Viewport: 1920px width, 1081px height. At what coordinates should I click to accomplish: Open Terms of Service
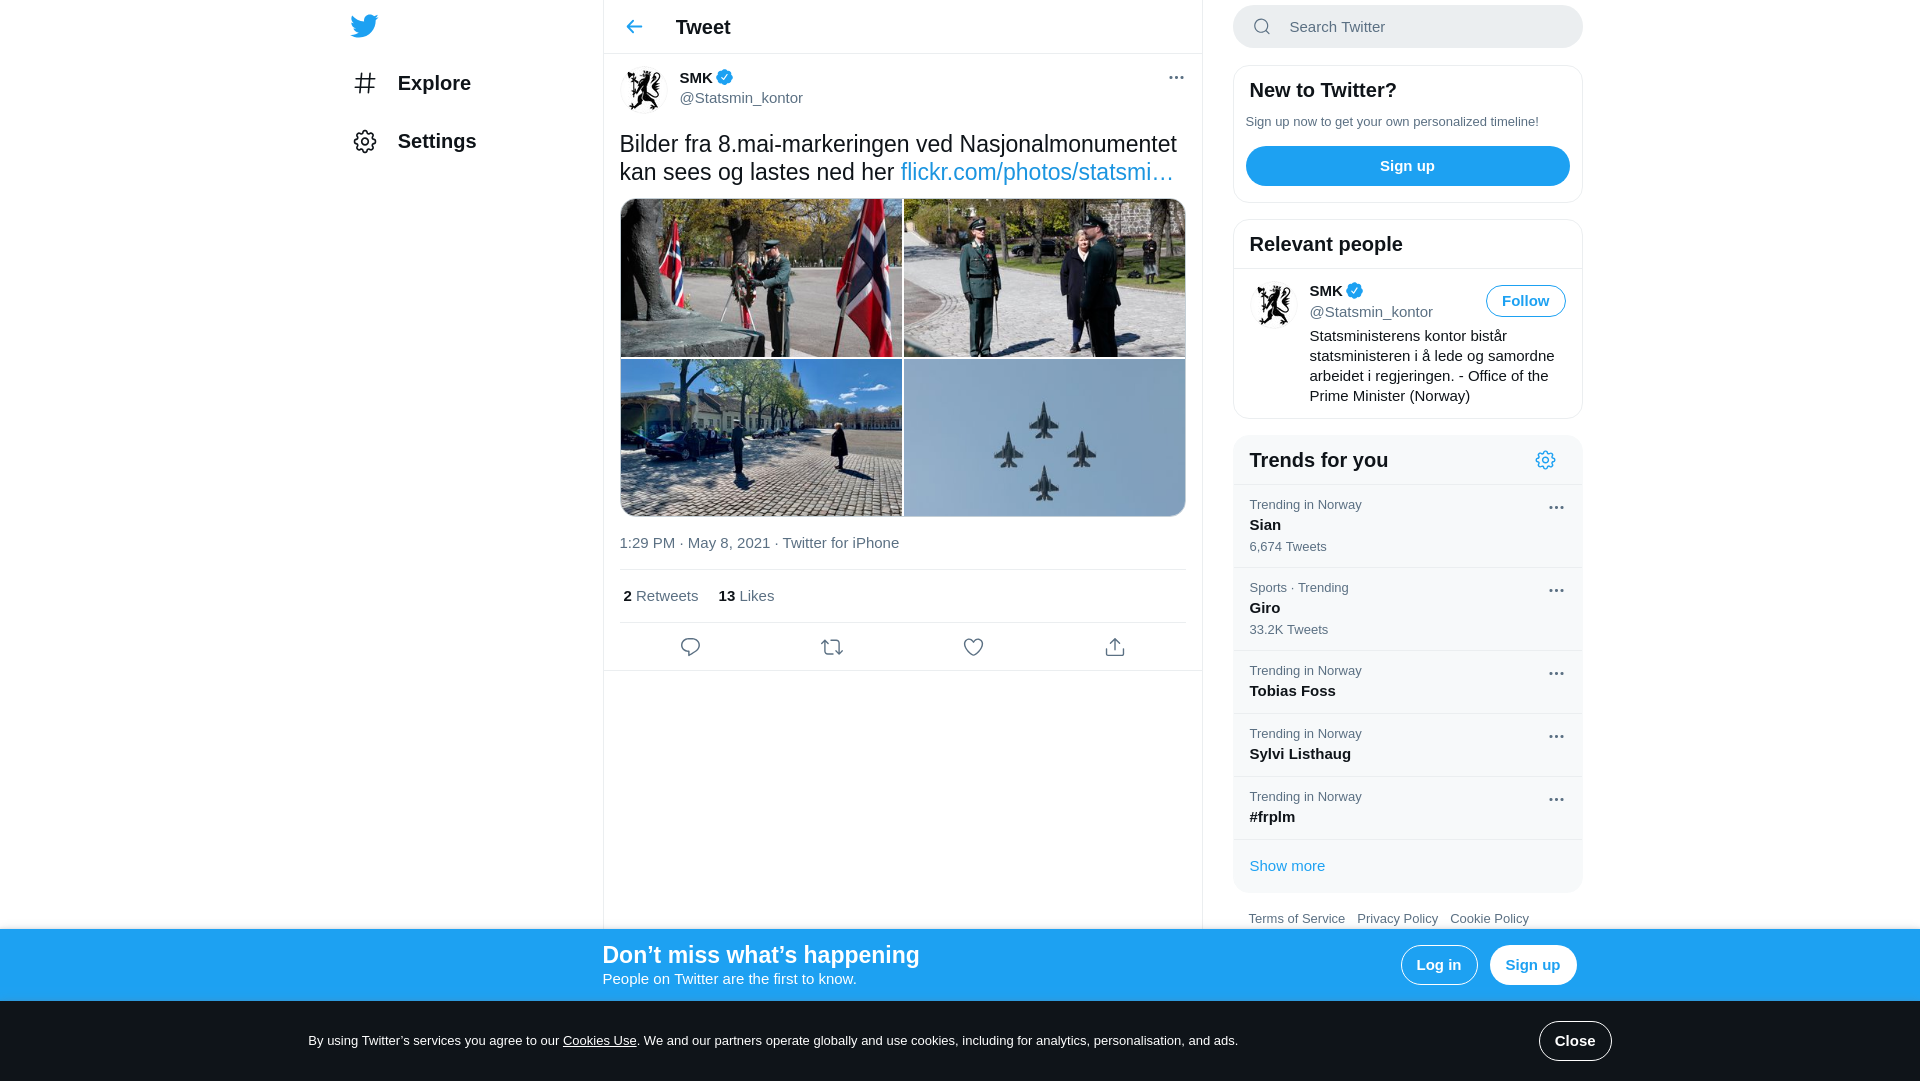[1296, 919]
